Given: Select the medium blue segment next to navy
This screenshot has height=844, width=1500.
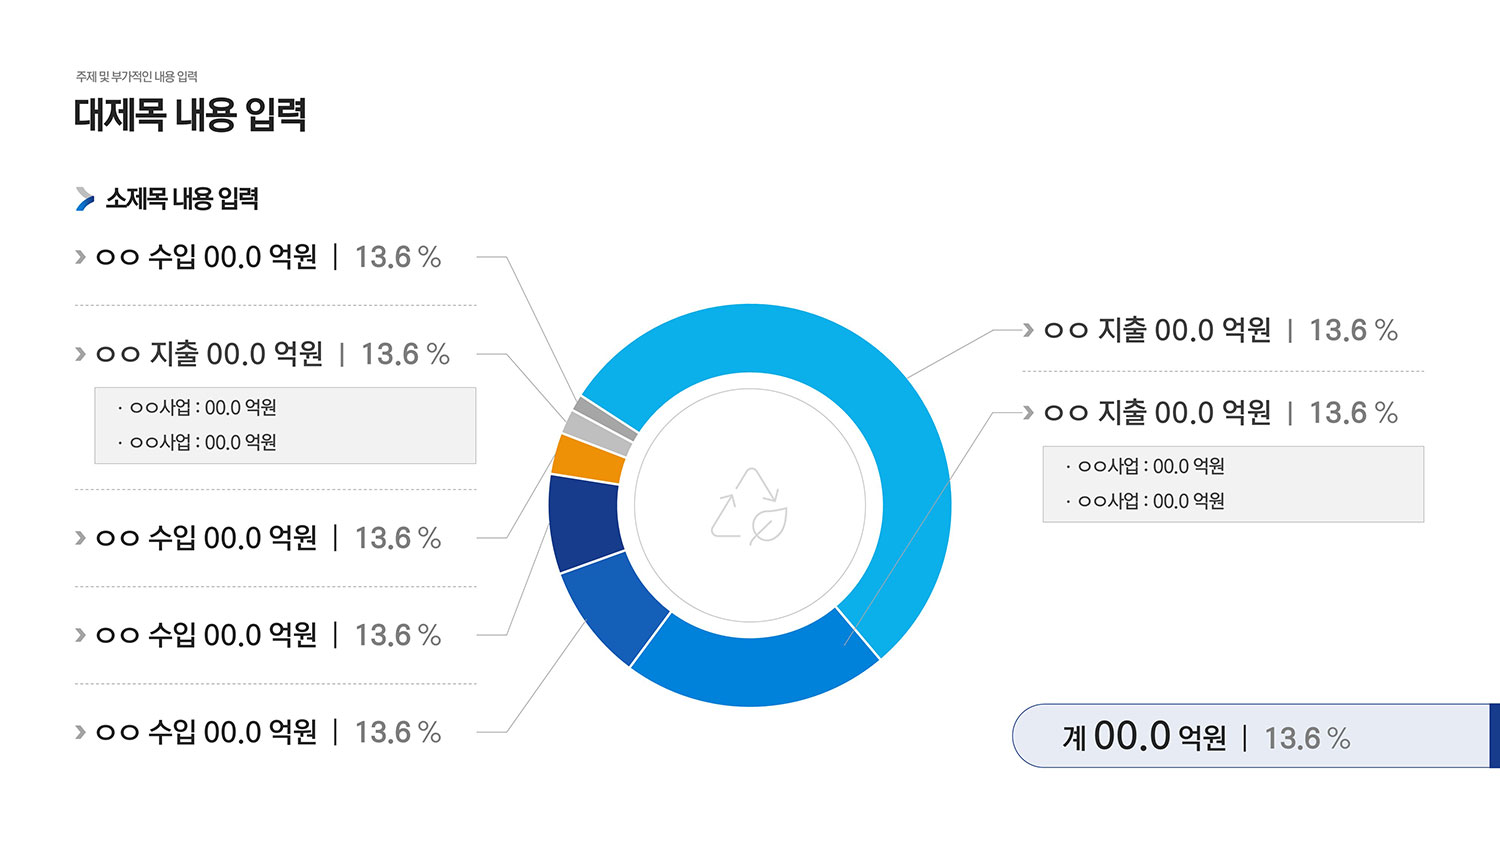Looking at the screenshot, I should [612, 605].
